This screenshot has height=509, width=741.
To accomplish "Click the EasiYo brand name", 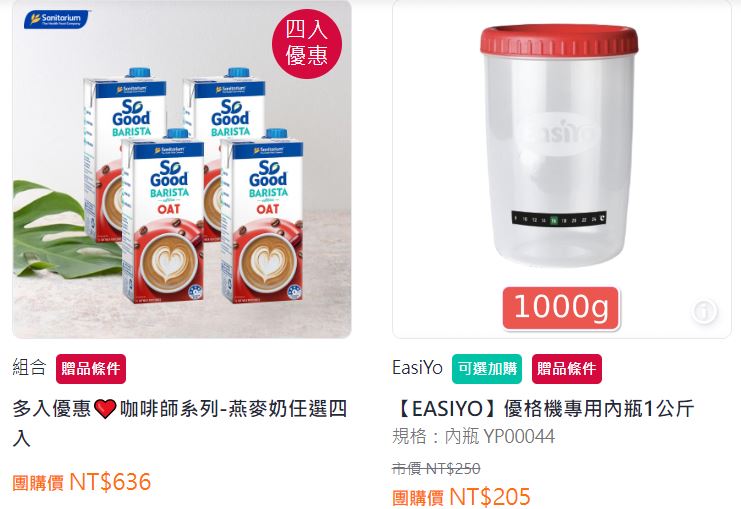I will pos(417,368).
